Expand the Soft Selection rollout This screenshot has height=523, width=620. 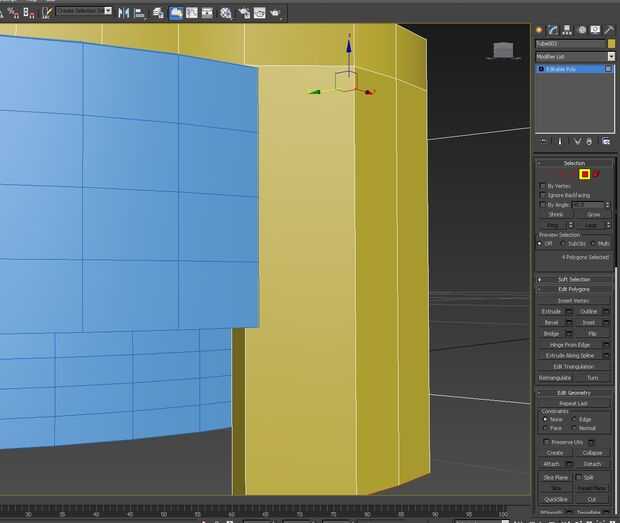(x=574, y=279)
